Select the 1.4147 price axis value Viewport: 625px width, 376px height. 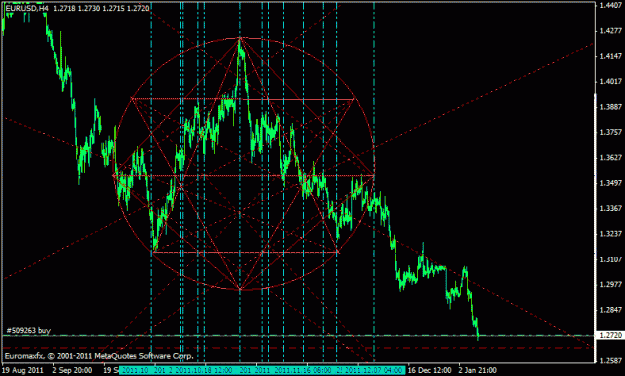[x=611, y=56]
